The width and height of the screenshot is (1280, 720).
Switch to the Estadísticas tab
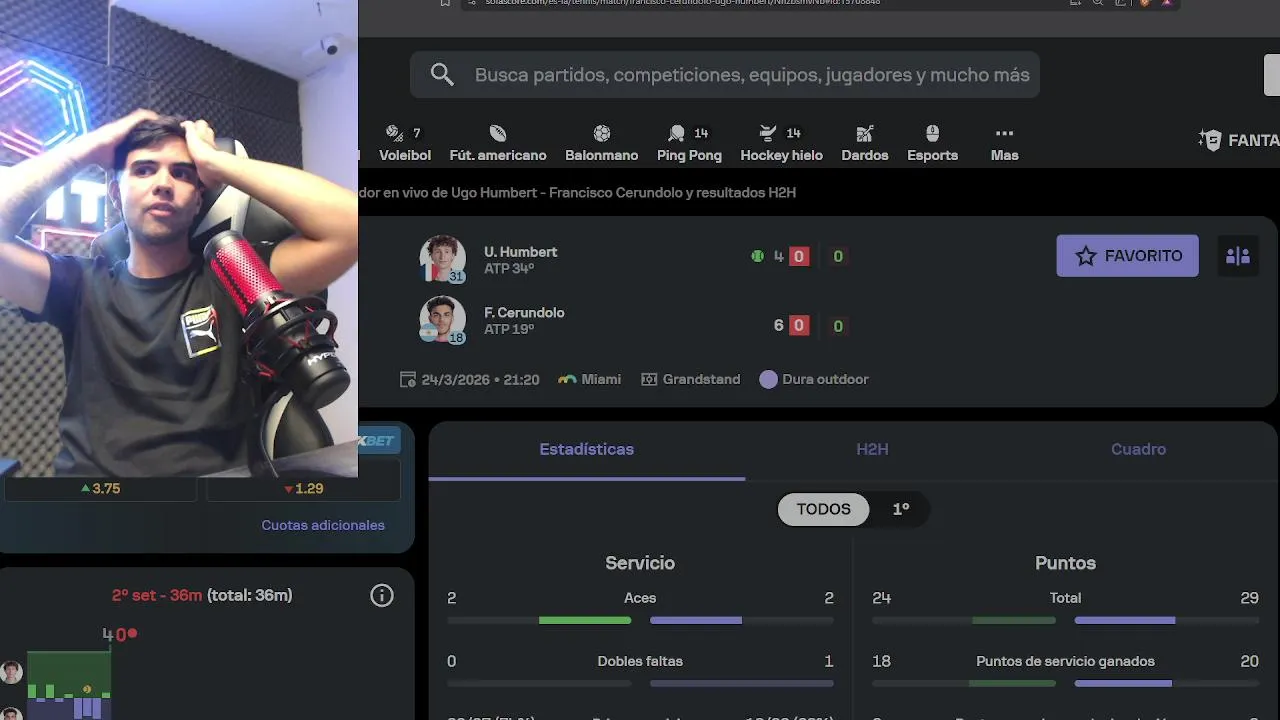(x=586, y=450)
